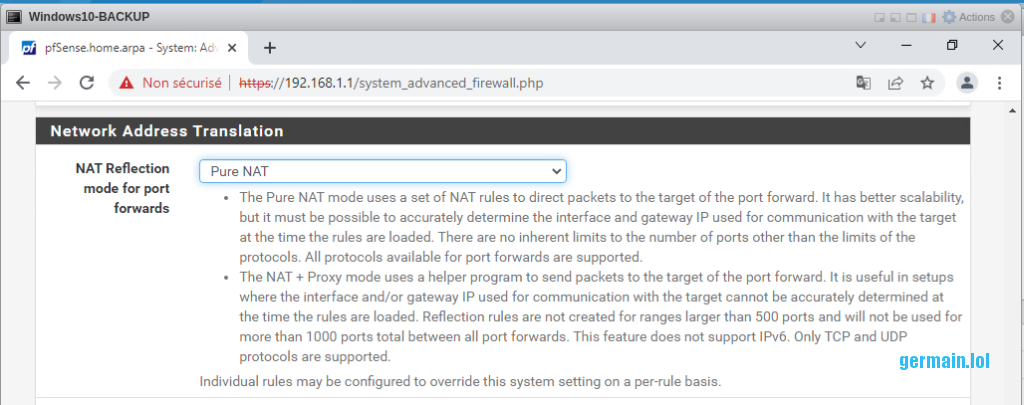
Task: Click the browser Back arrow
Action: click(x=23, y=83)
